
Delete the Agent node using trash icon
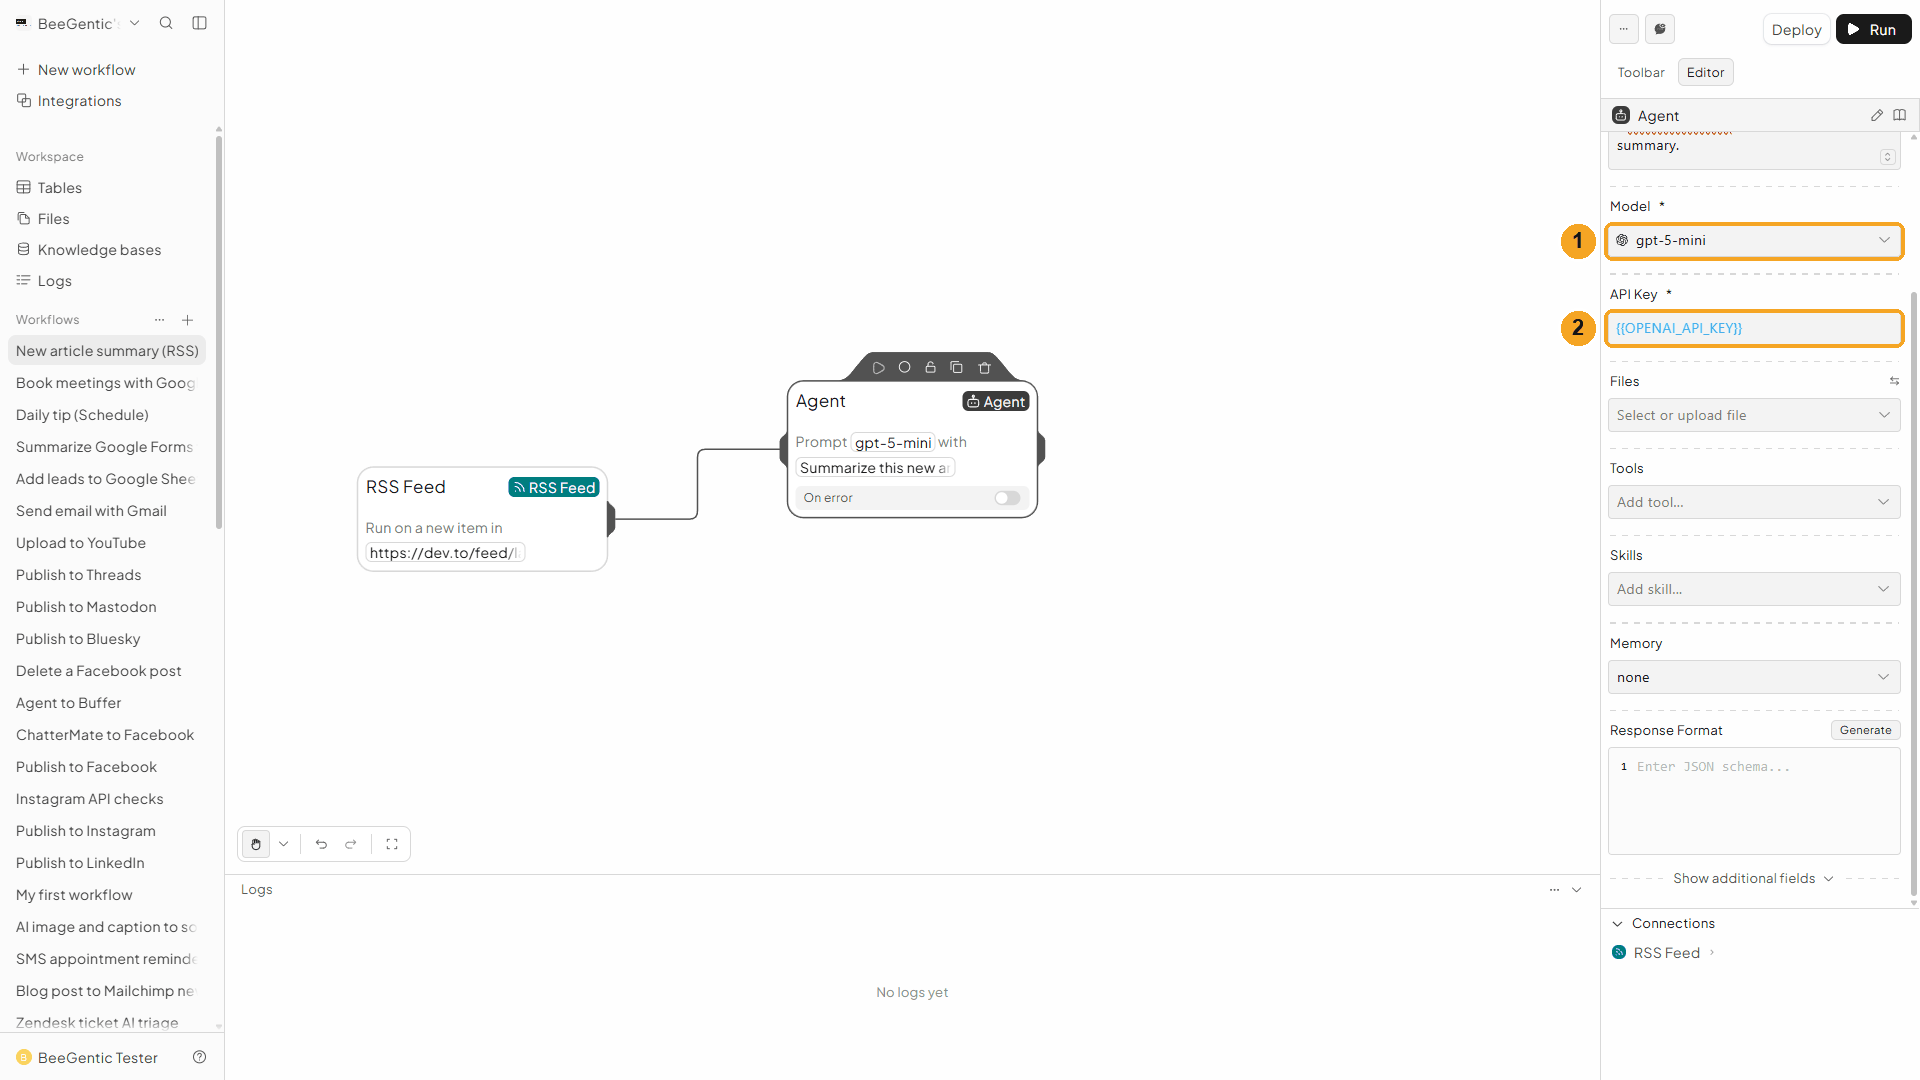(984, 368)
